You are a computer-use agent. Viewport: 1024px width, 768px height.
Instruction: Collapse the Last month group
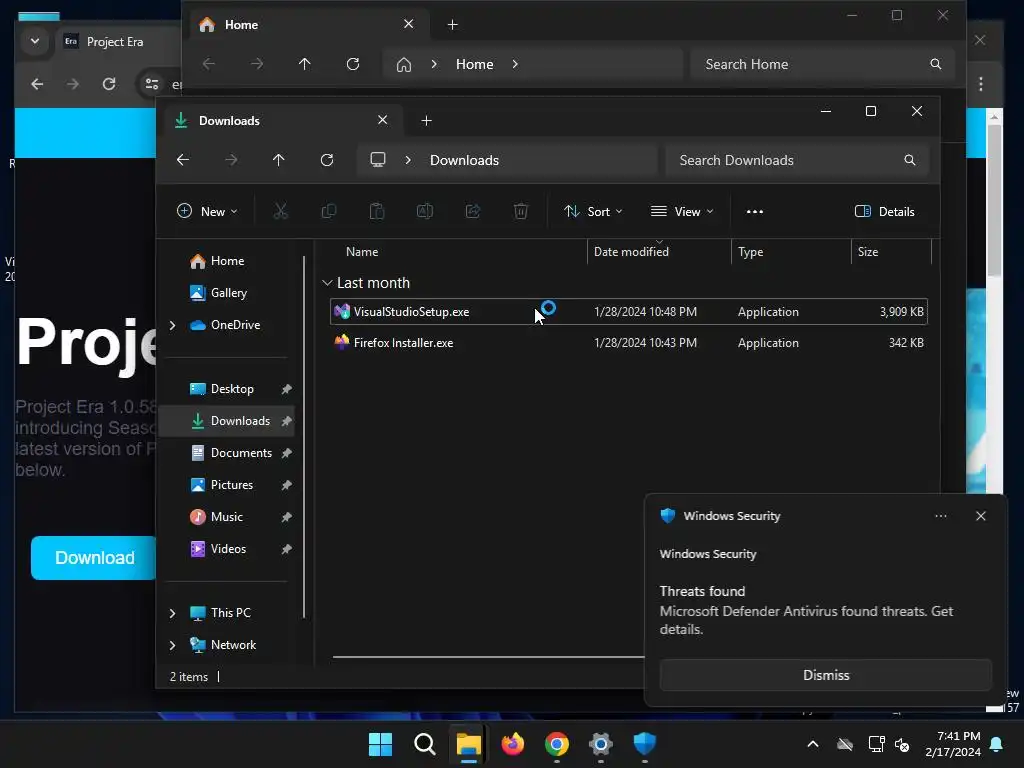point(327,283)
